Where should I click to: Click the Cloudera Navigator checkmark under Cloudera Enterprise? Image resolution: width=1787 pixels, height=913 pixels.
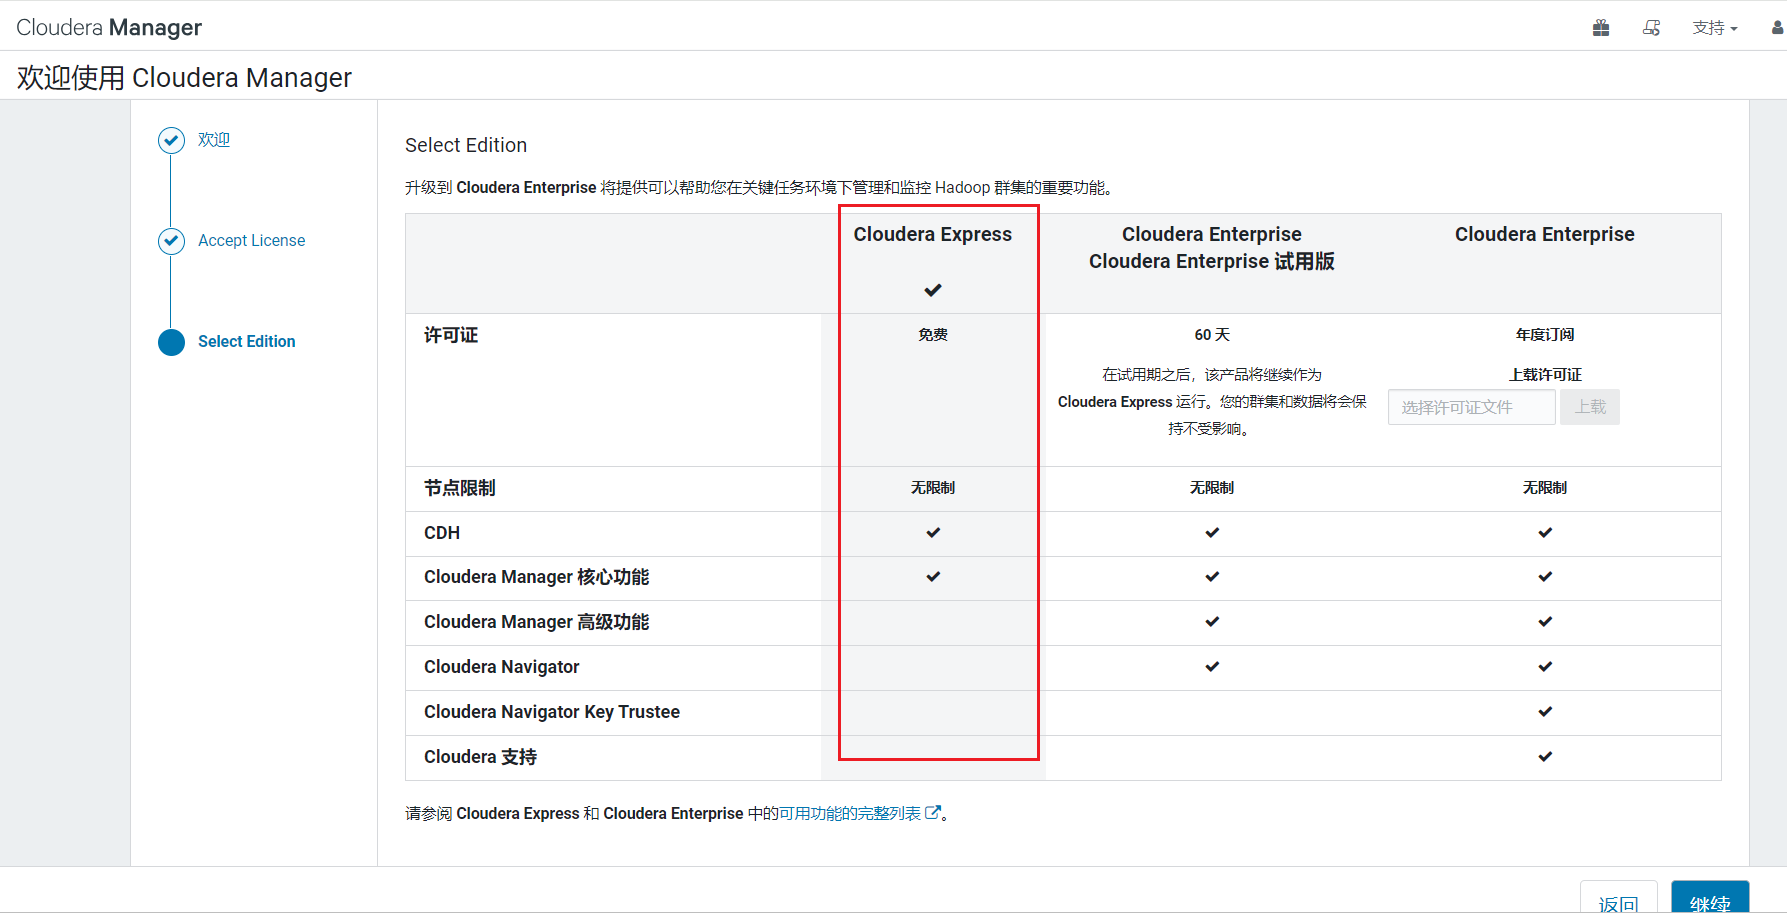(x=1545, y=667)
